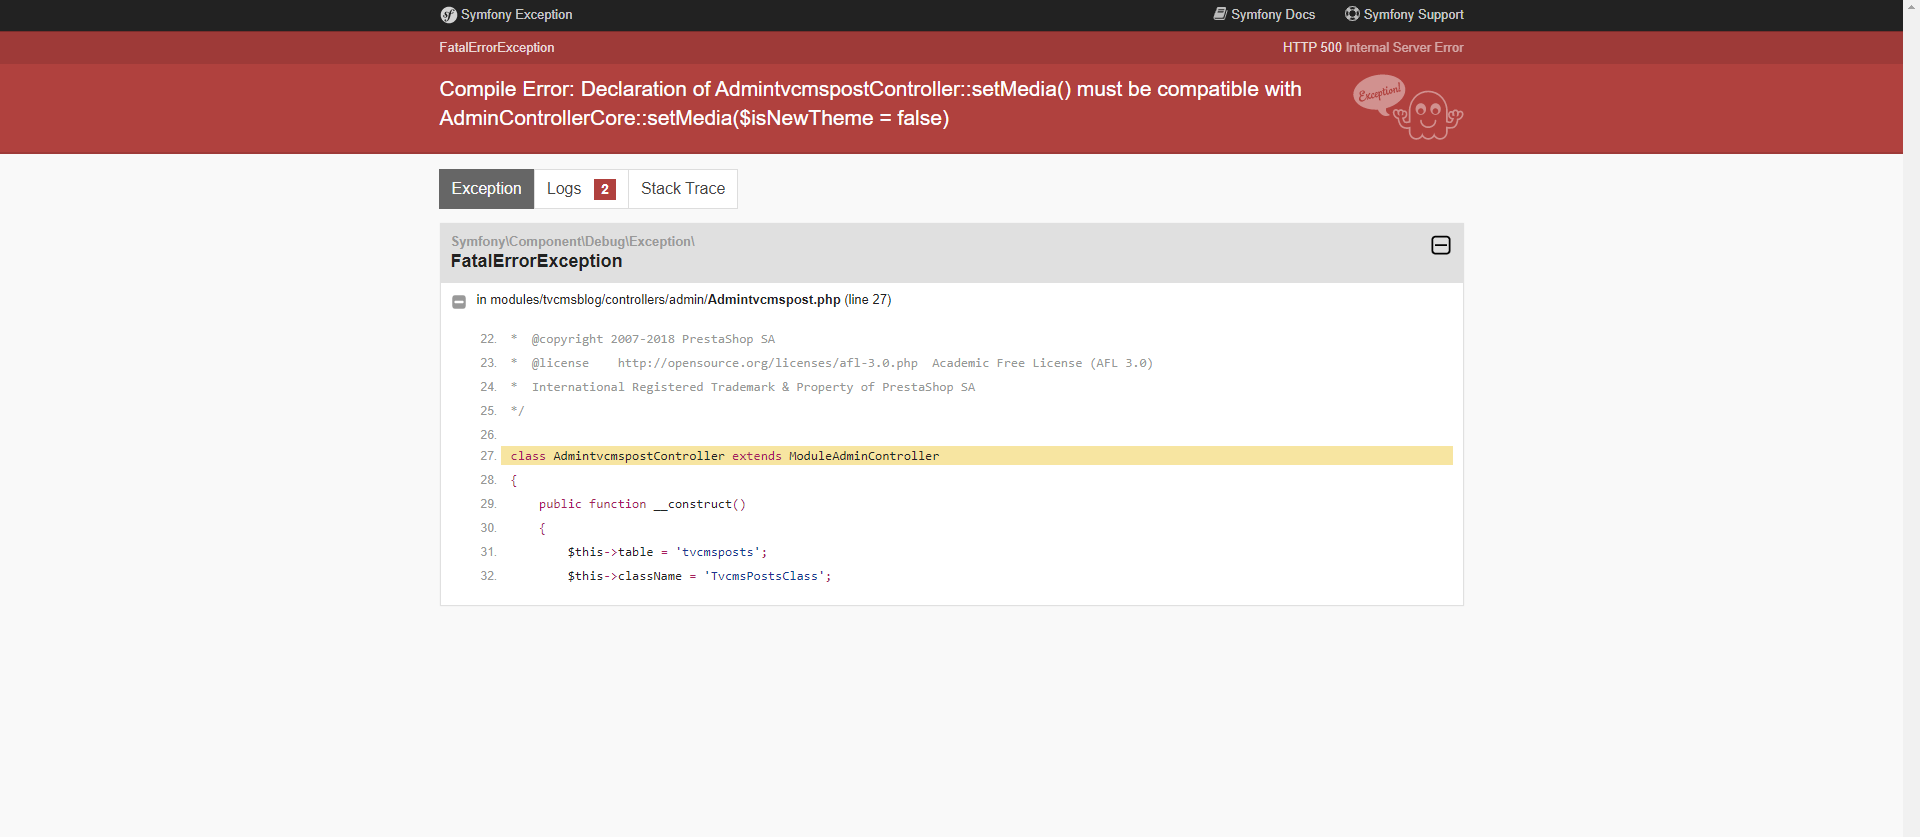1920x837 pixels.
Task: Click the red Logs count badge
Action: pyautogui.click(x=604, y=189)
